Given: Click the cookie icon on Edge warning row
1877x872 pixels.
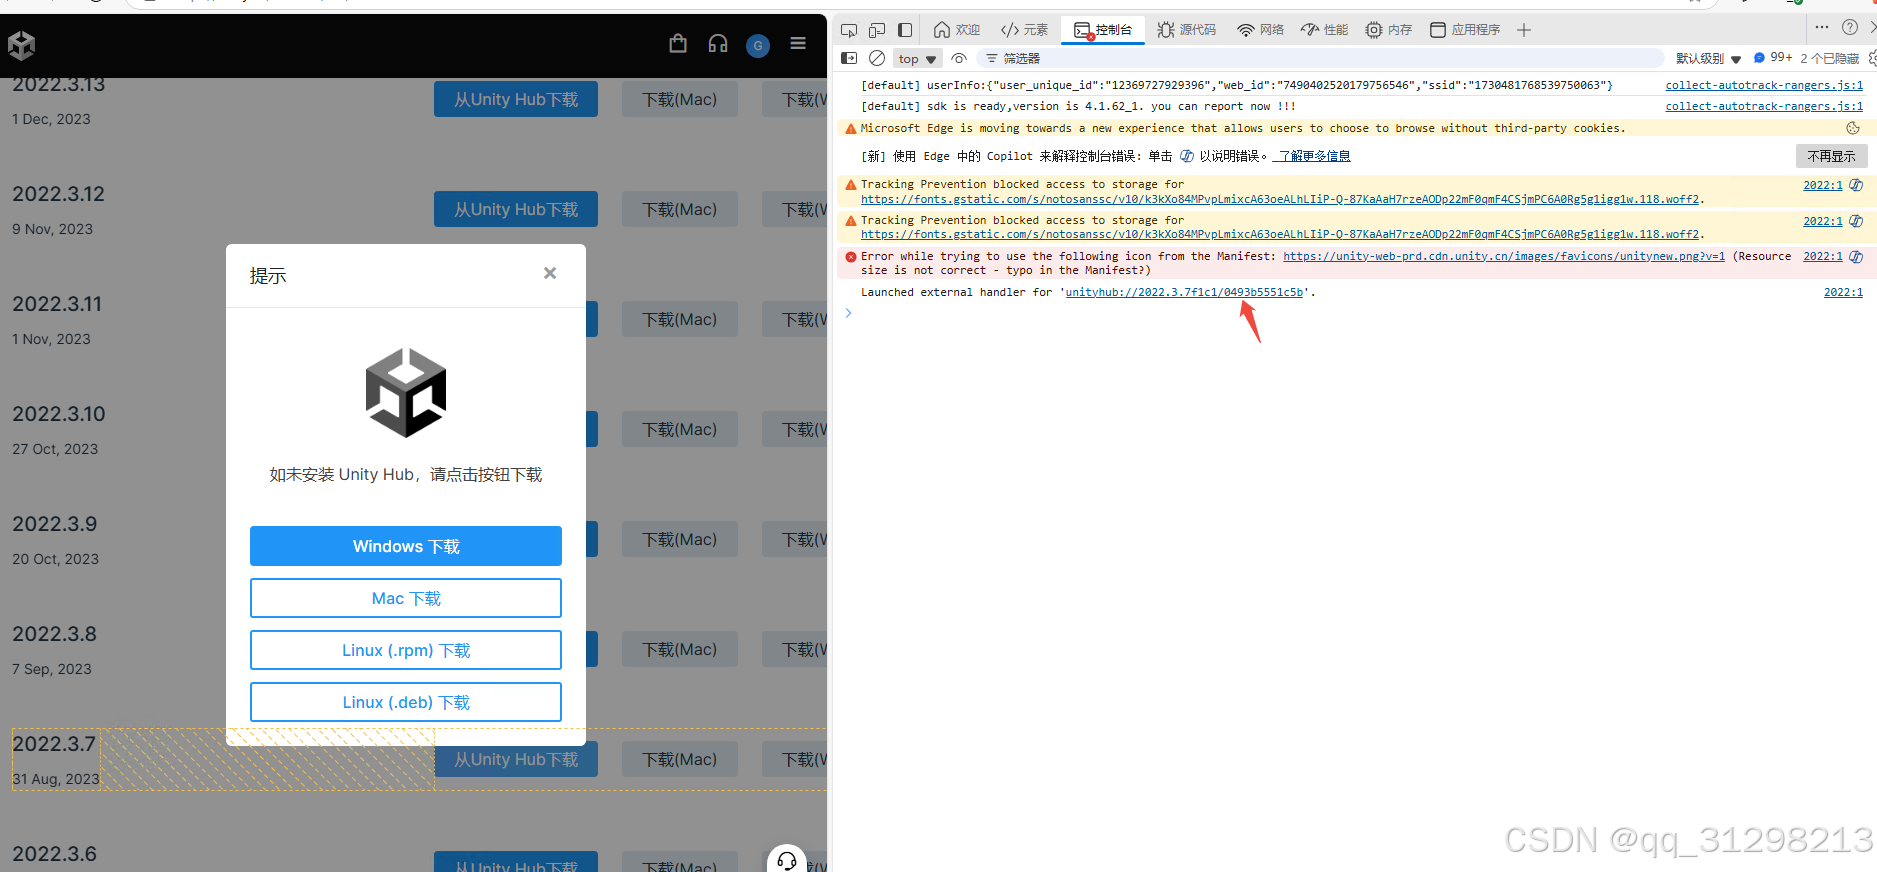Looking at the screenshot, I should tap(1853, 128).
